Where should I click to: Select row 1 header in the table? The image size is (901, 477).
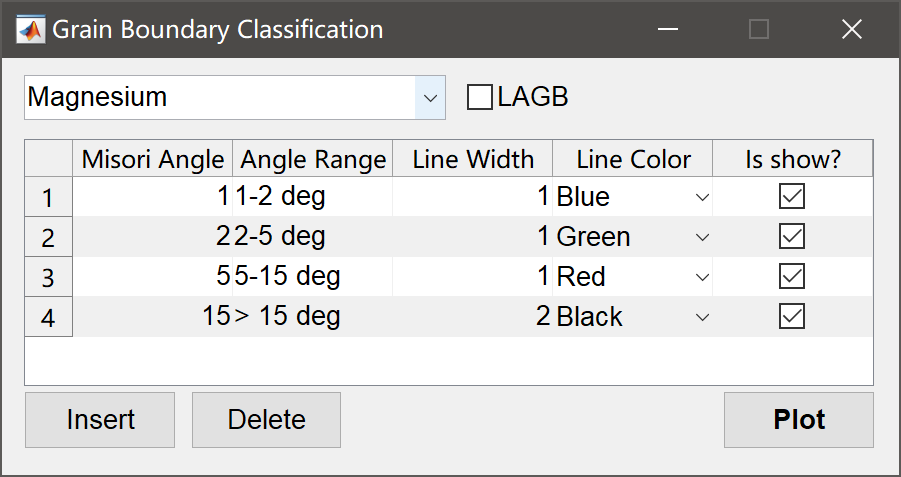[x=48, y=198]
